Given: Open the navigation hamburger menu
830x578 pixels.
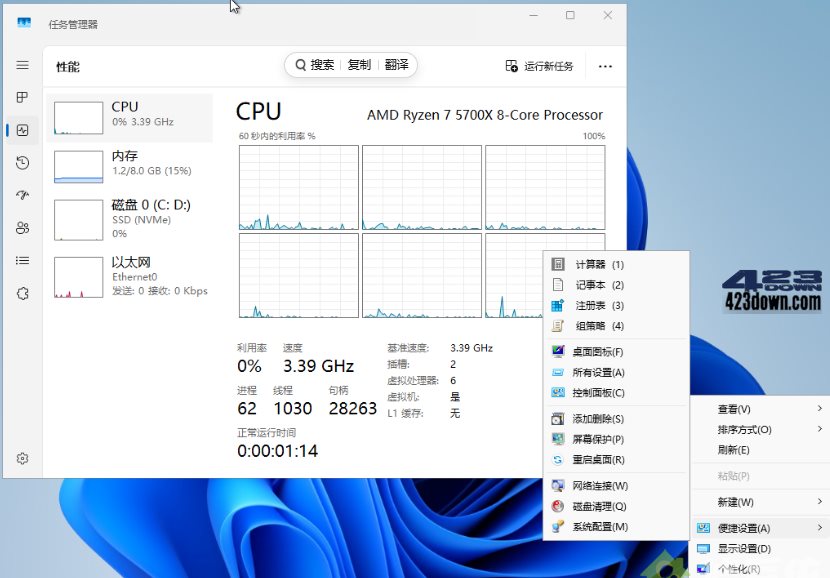Looking at the screenshot, I should pyautogui.click(x=22, y=65).
